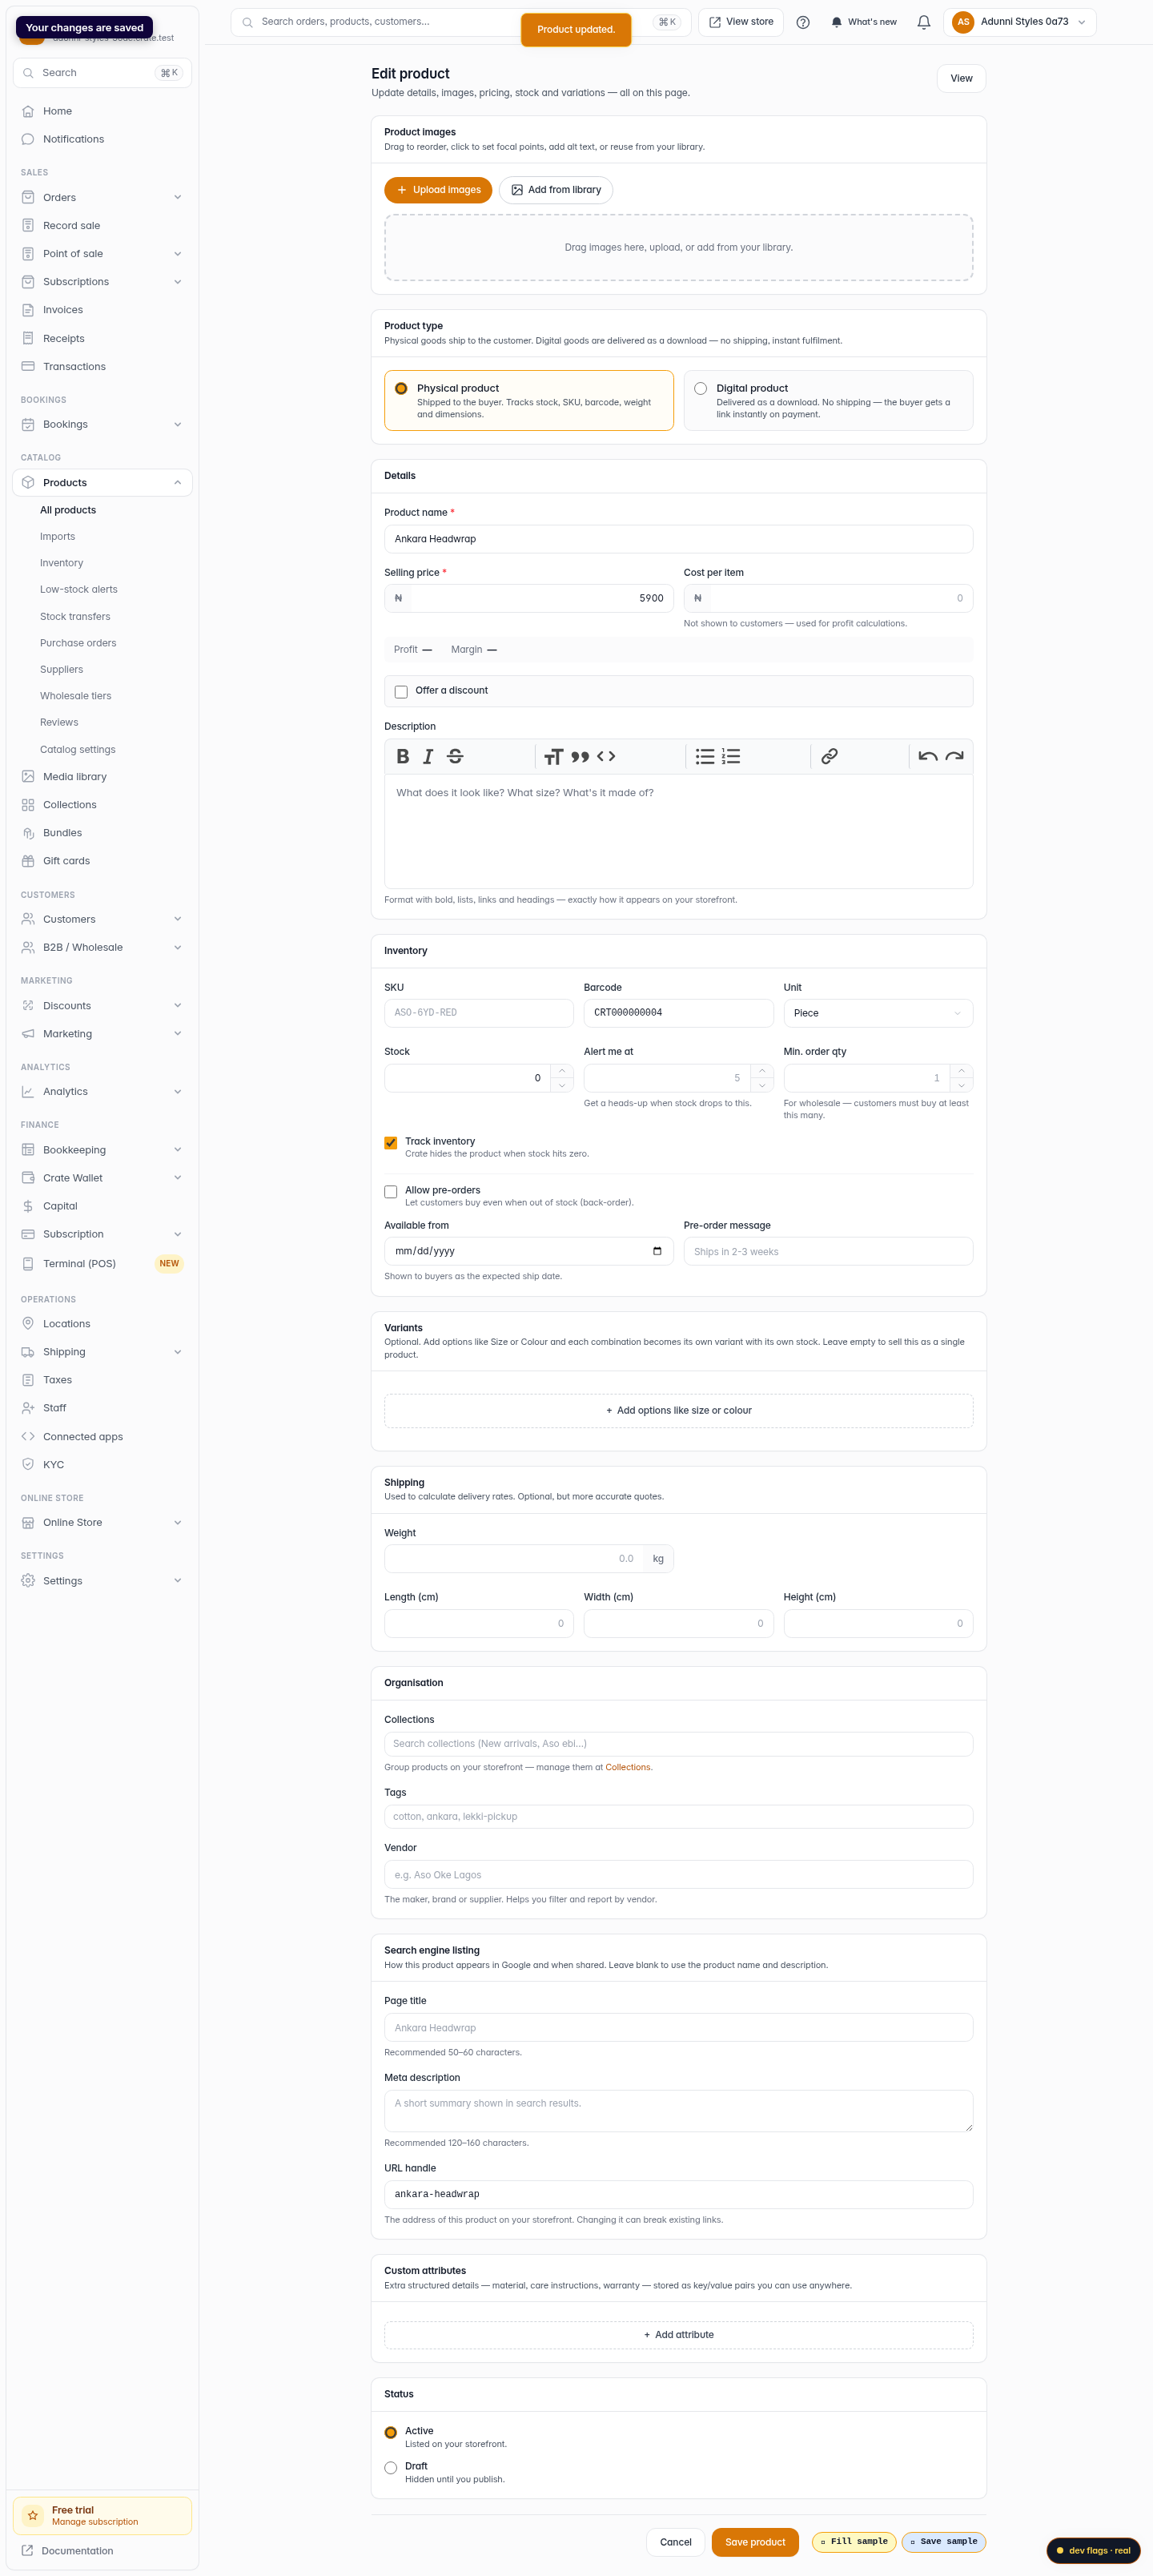Set status to Active

tap(391, 2432)
